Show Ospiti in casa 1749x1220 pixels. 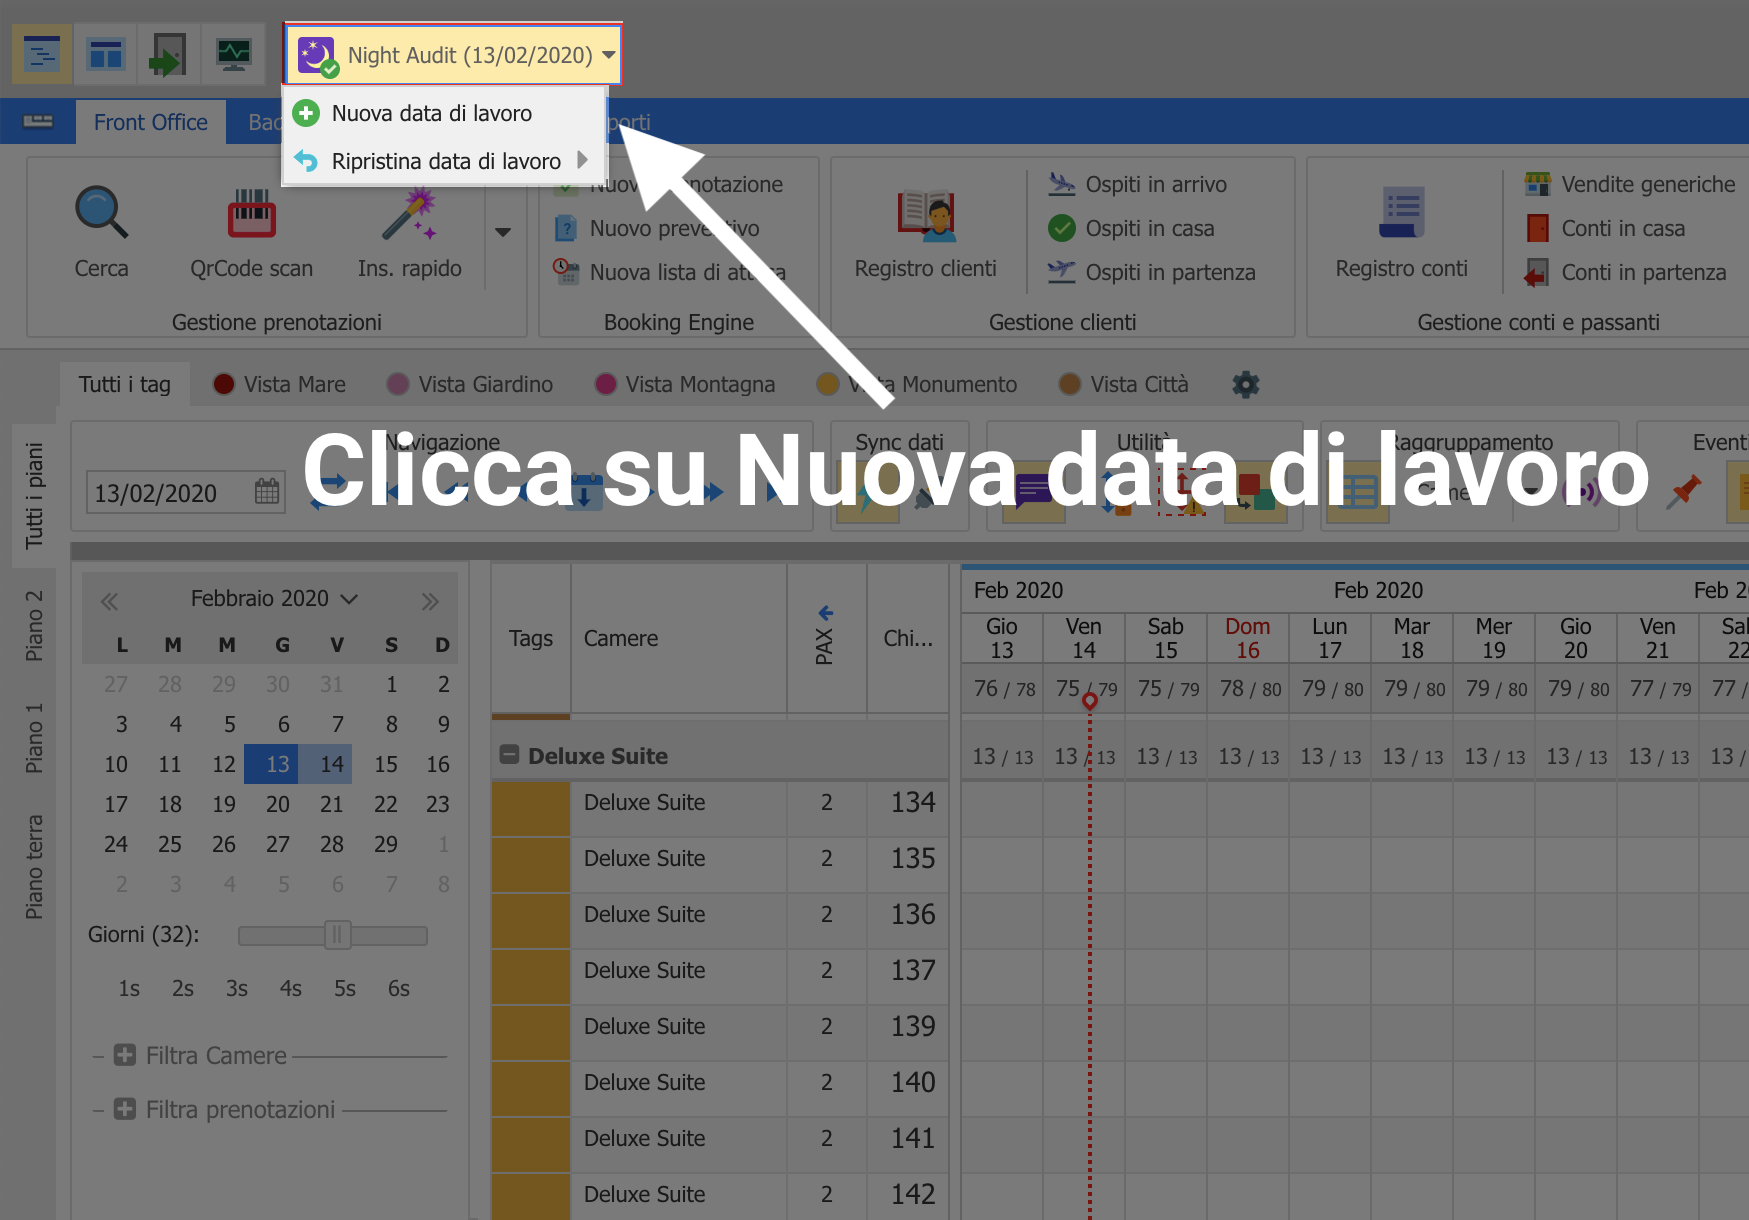1131,228
